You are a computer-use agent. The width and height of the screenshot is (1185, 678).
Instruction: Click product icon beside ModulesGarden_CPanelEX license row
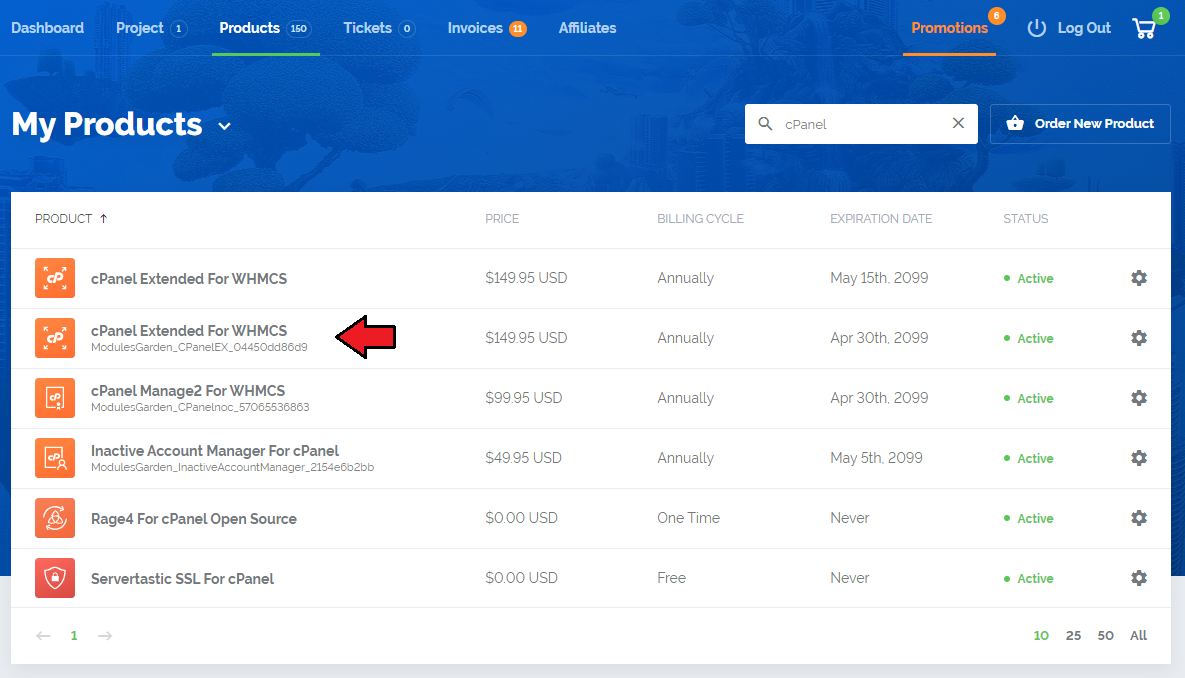pos(55,338)
